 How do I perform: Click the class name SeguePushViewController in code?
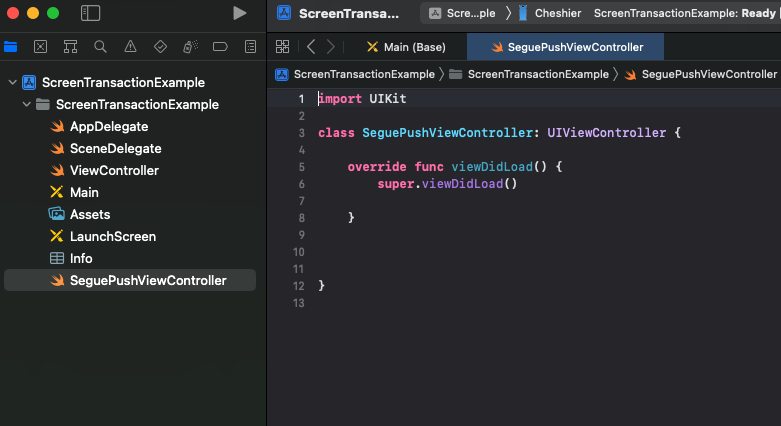[447, 133]
